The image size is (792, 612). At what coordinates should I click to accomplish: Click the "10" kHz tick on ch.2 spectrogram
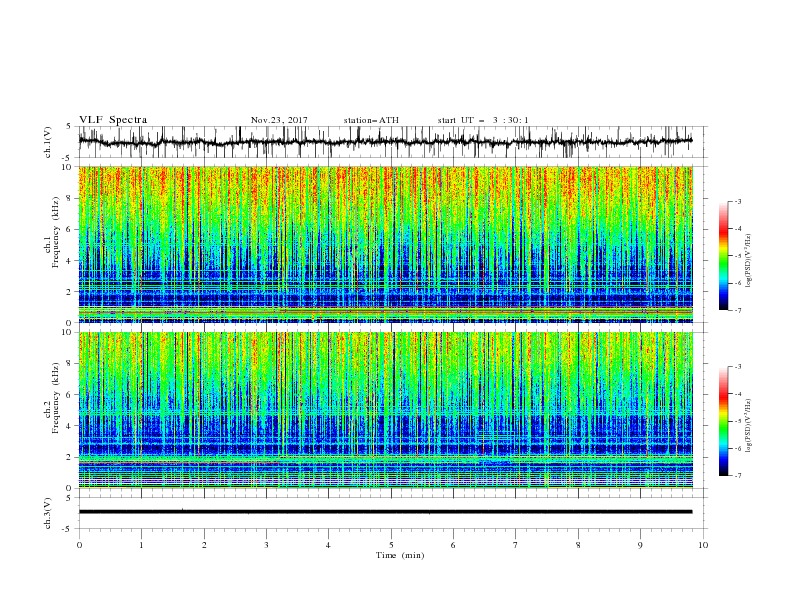67,332
